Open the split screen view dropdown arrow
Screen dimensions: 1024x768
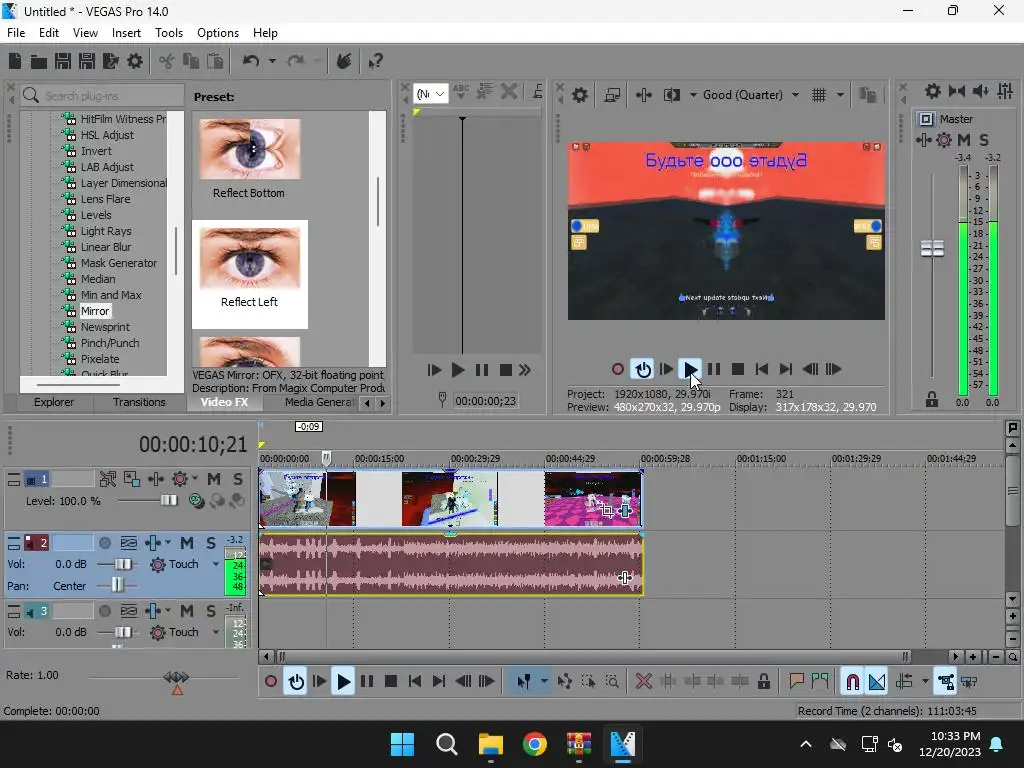[x=693, y=95]
